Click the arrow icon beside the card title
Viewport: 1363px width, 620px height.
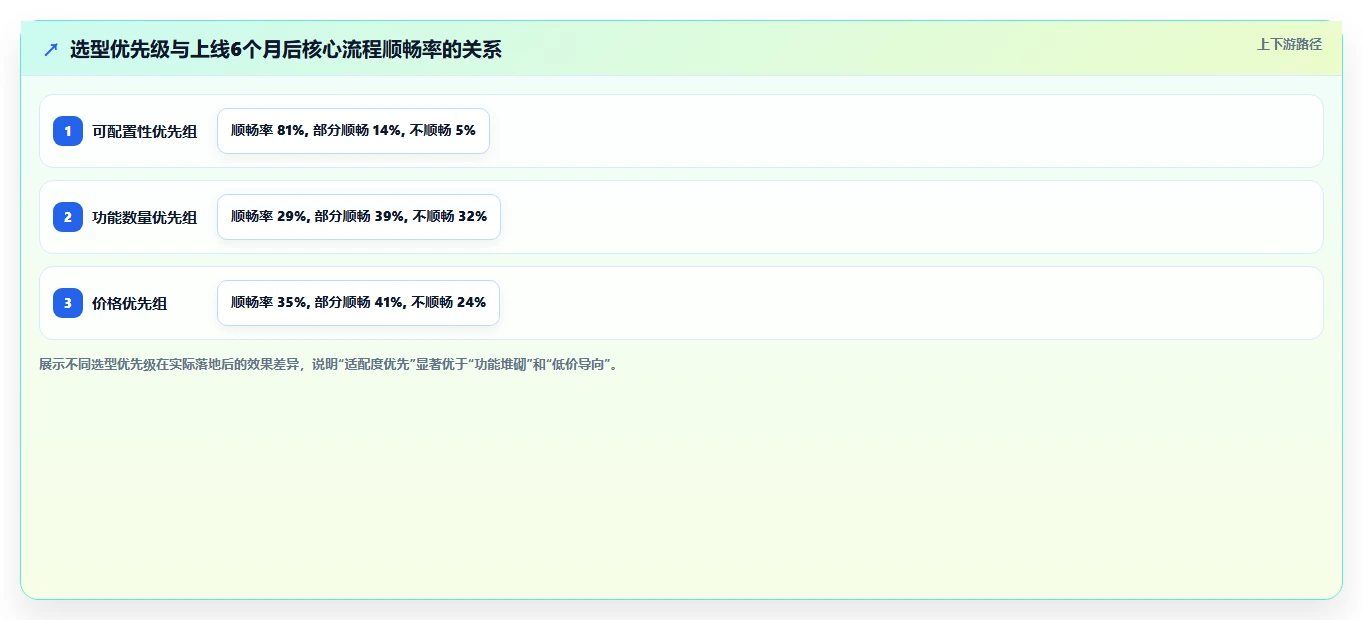(x=51, y=49)
